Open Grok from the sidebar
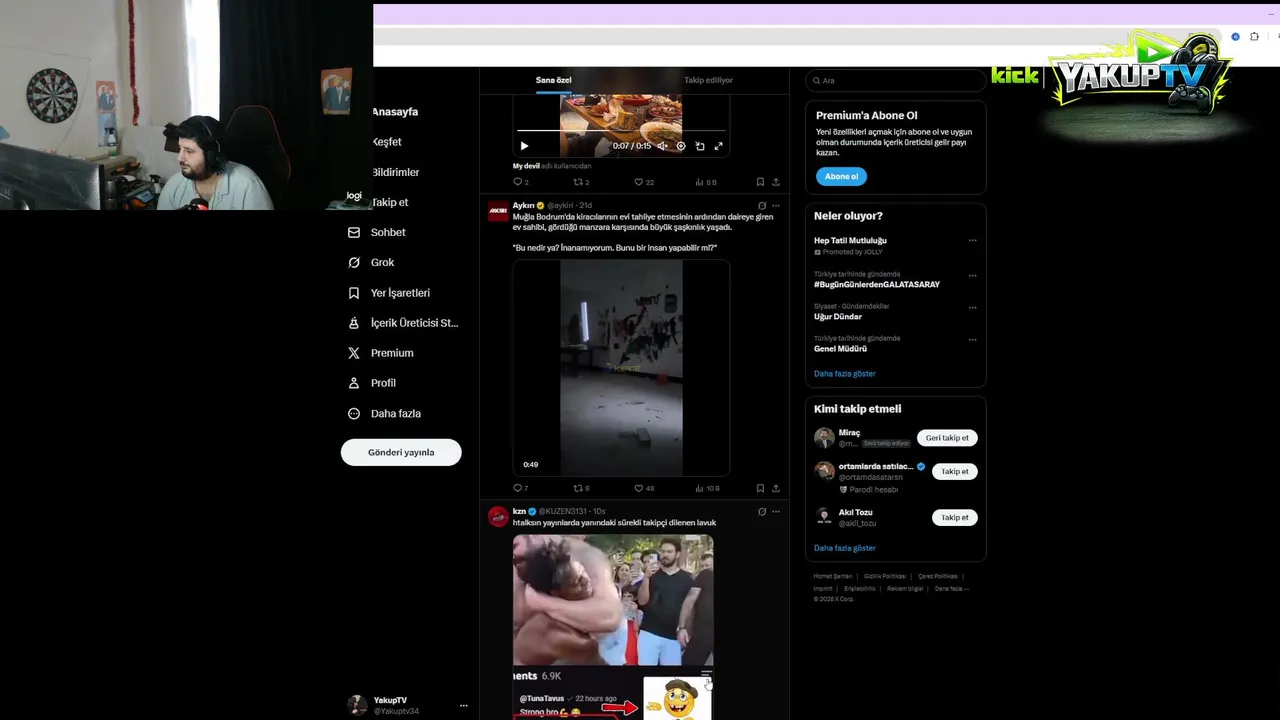Screen dimensions: 1280x720 point(371,262)
